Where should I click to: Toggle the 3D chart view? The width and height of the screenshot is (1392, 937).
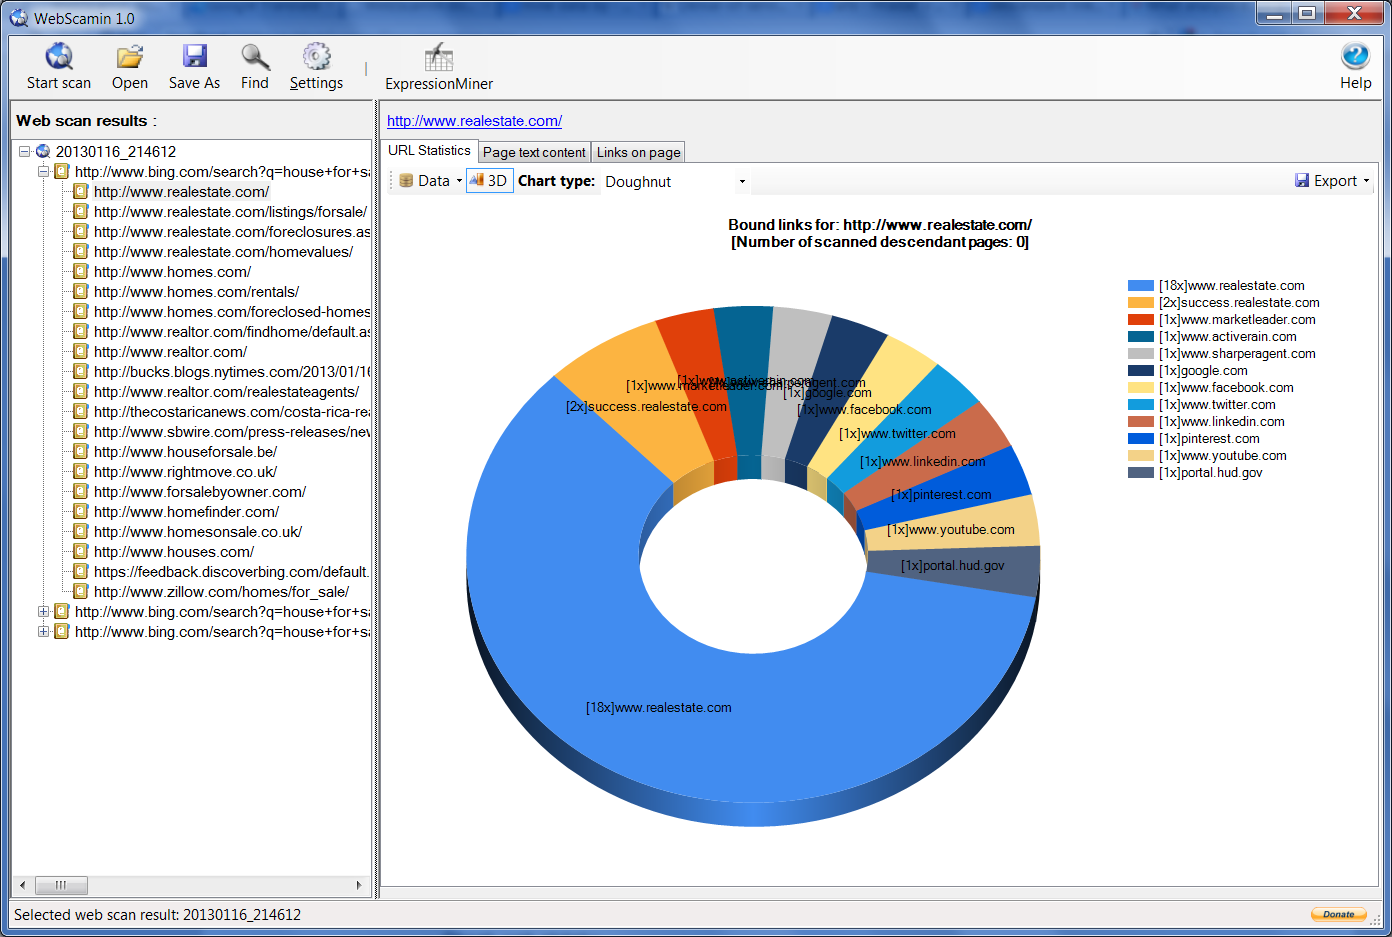pyautogui.click(x=489, y=181)
